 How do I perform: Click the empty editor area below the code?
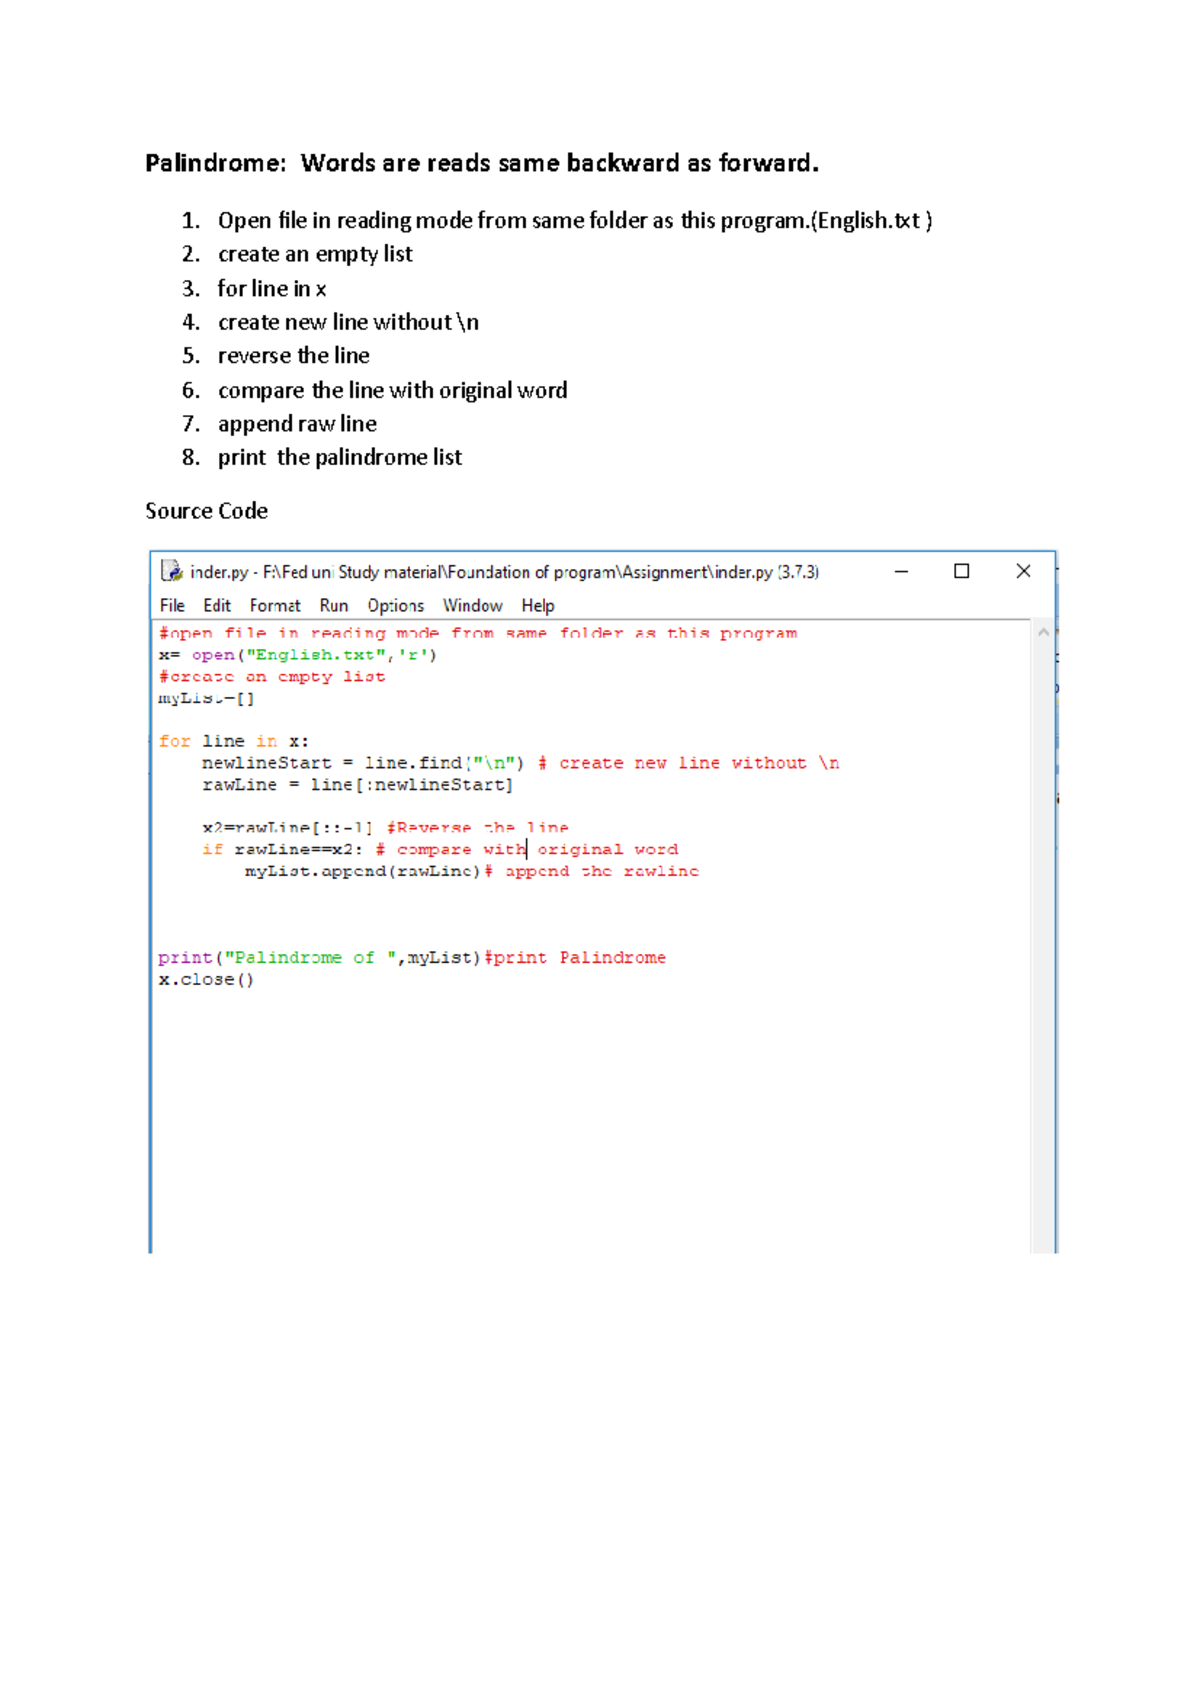590,1120
